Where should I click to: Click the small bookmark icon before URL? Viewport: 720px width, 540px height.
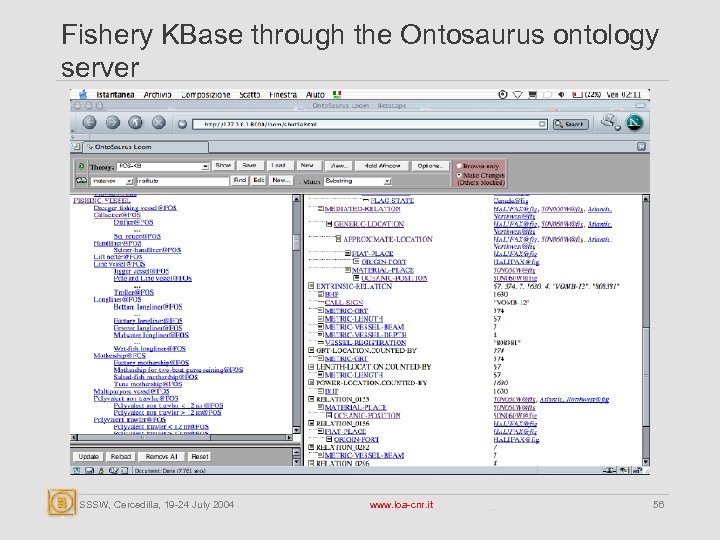click(x=182, y=124)
